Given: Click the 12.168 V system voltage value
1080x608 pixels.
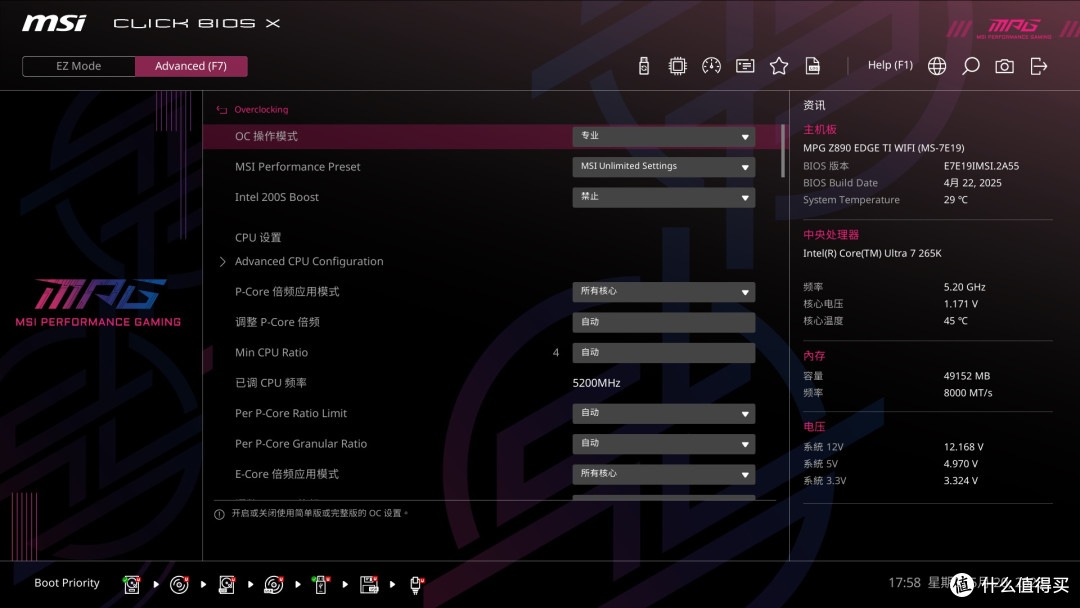Looking at the screenshot, I should coord(964,447).
